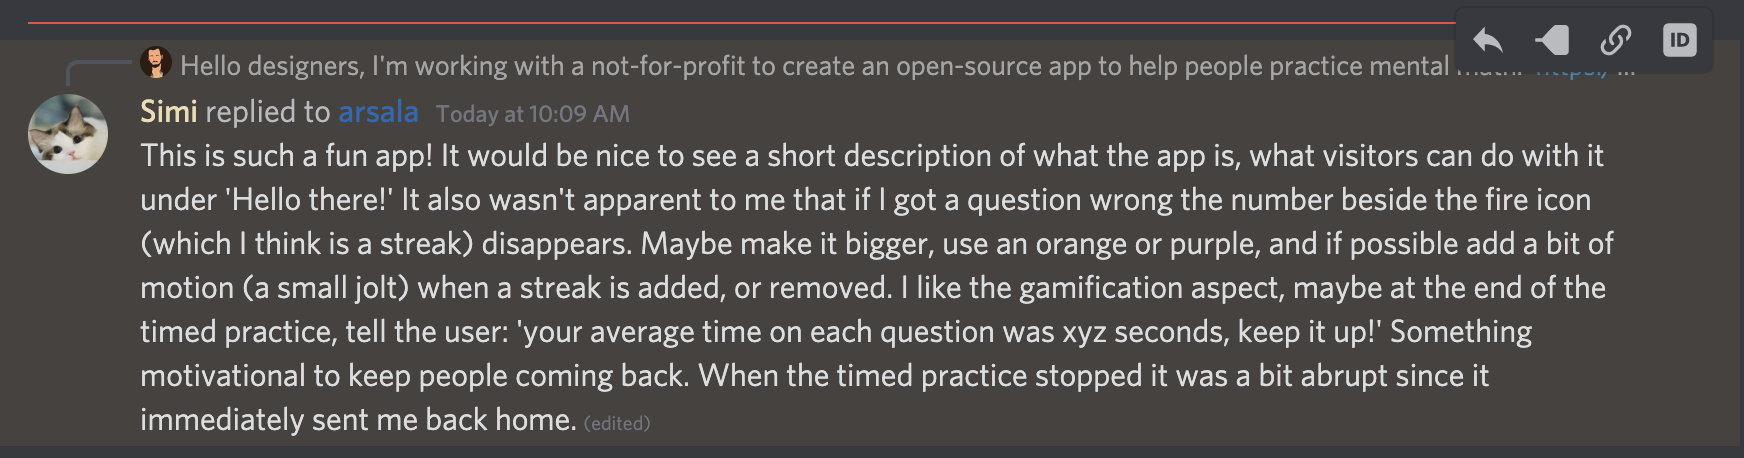Click the 'Today at 10:09 AM' timestamp
Image resolution: width=1744 pixels, height=458 pixels.
pos(532,114)
